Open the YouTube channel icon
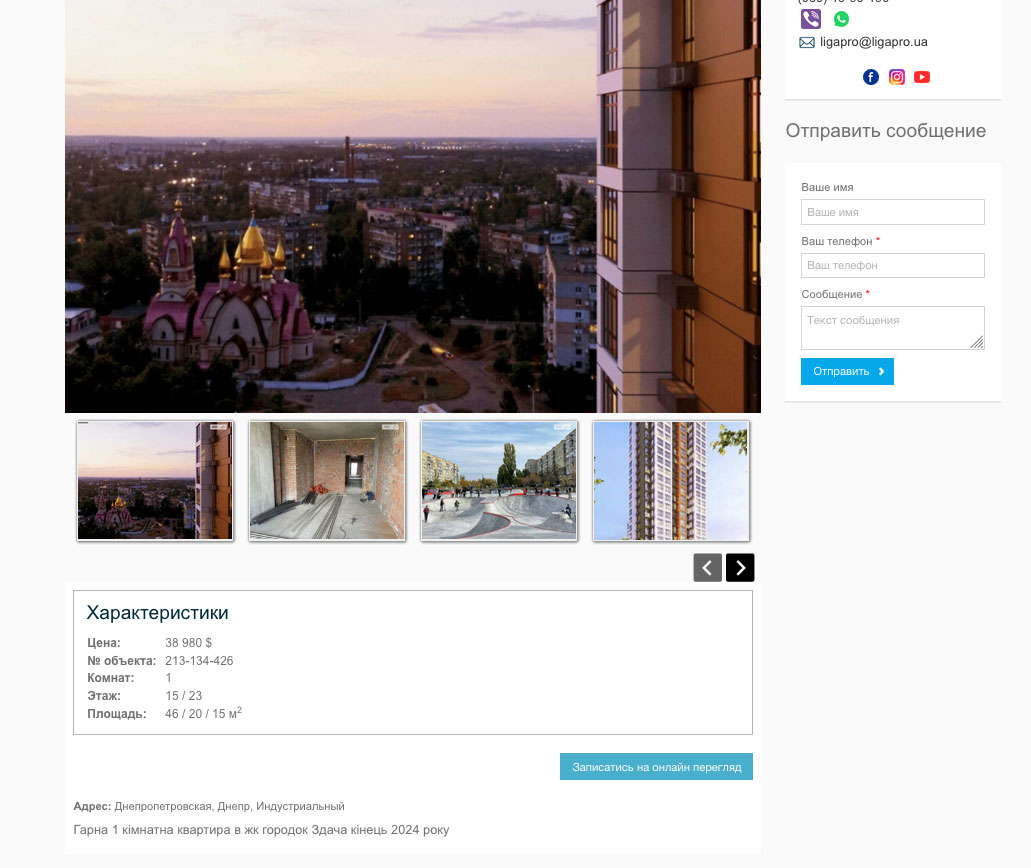Viewport: 1031px width, 868px height. [x=922, y=77]
